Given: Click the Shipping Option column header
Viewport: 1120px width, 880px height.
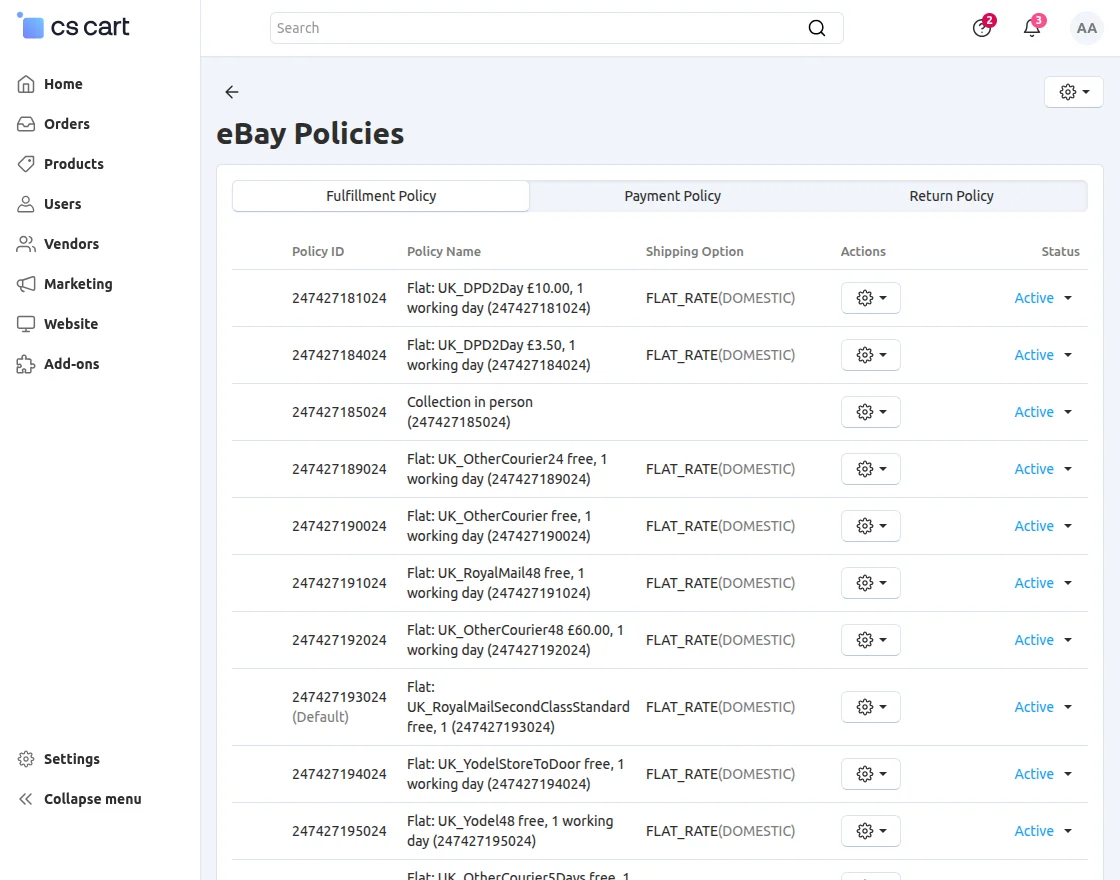Looking at the screenshot, I should pos(694,251).
